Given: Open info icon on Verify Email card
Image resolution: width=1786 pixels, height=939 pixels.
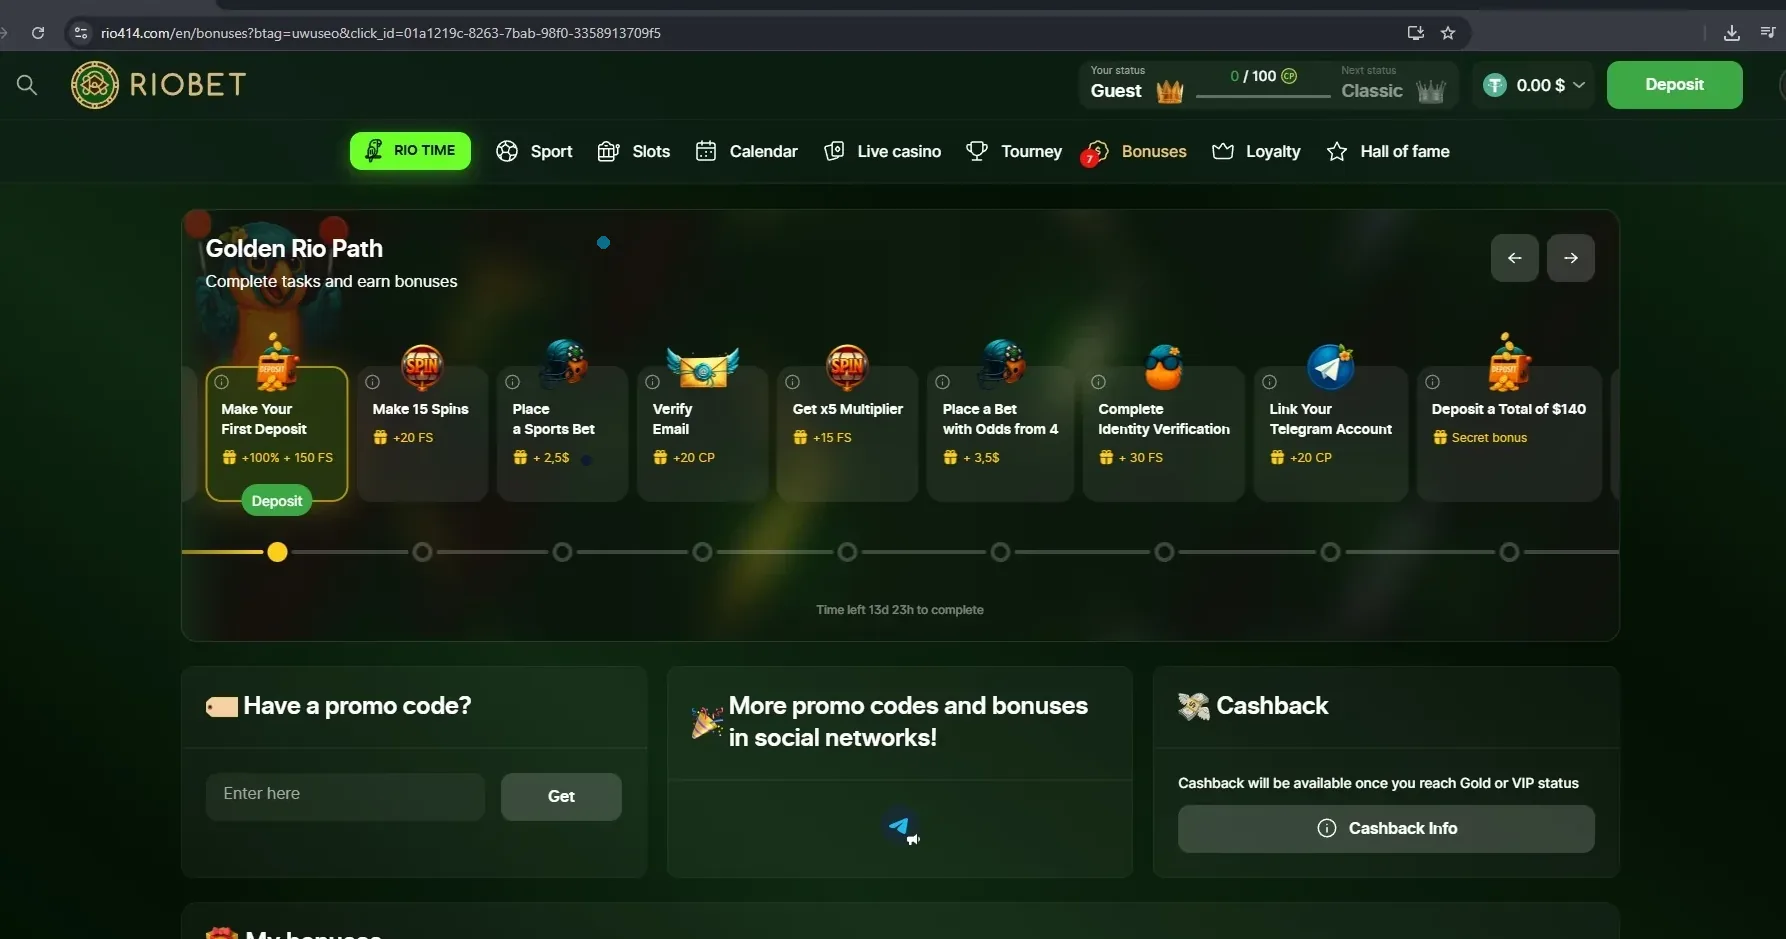Looking at the screenshot, I should (653, 382).
